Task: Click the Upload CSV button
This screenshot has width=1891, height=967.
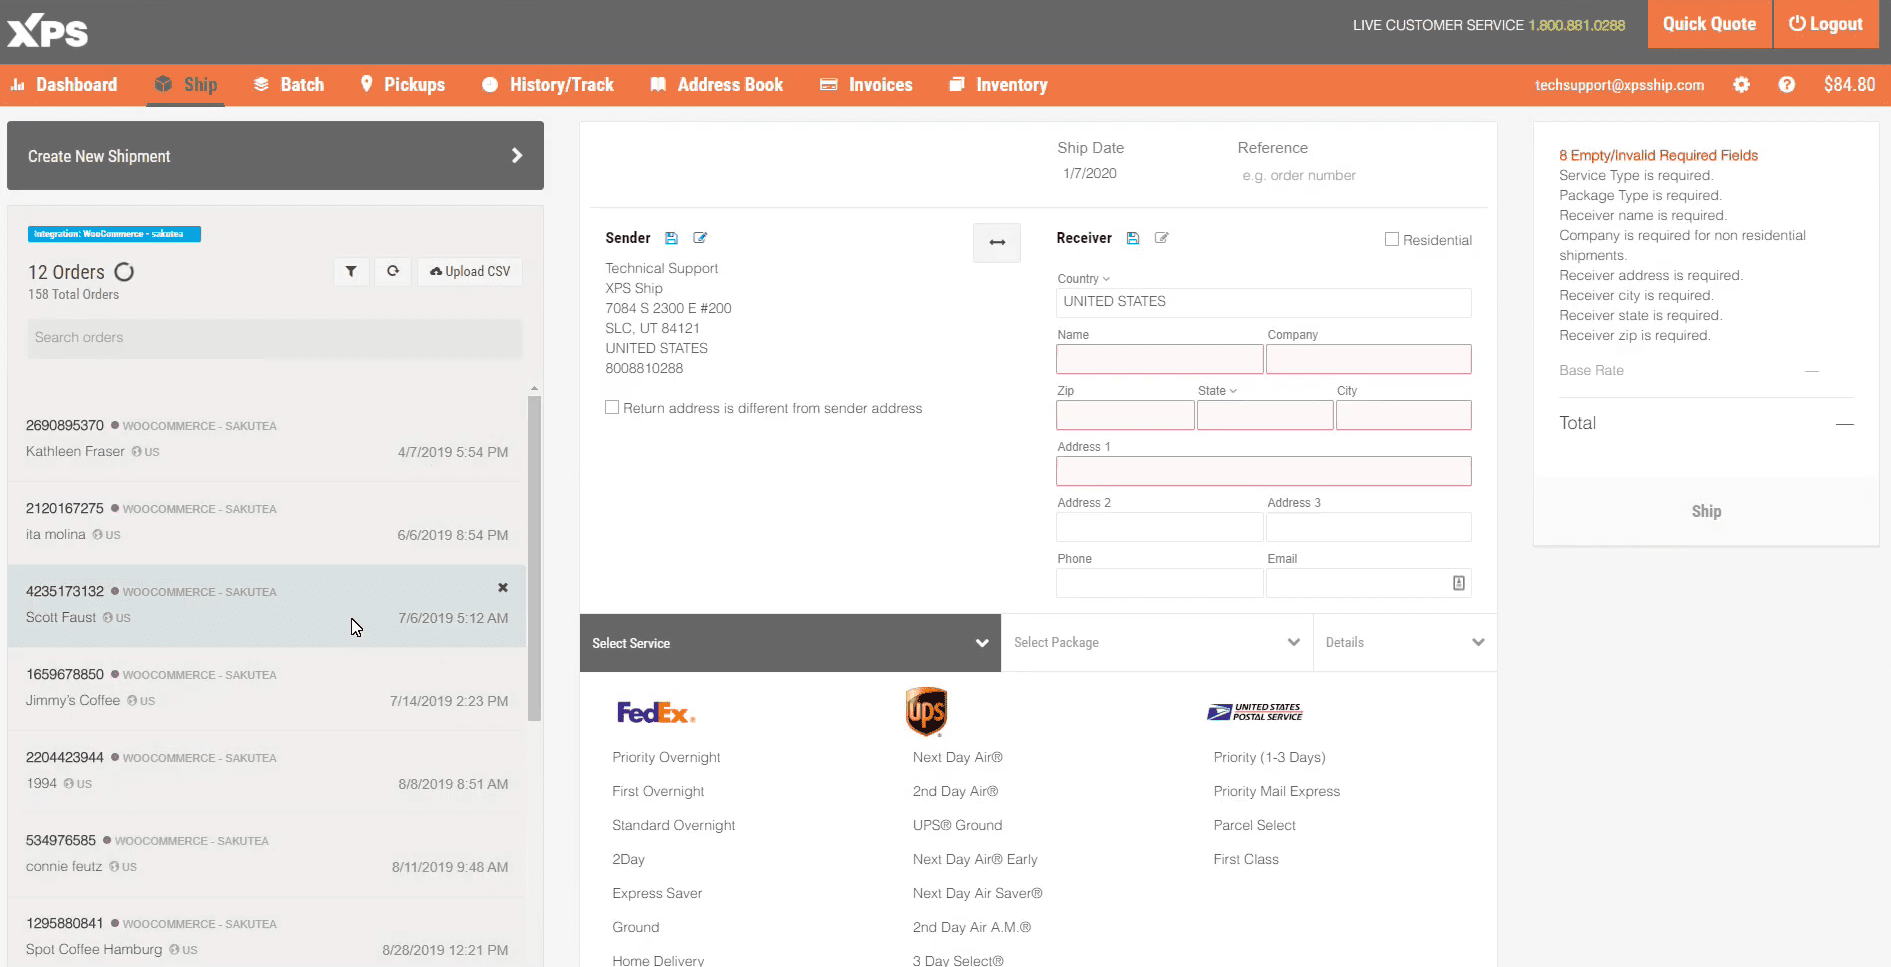Action: pos(470,271)
